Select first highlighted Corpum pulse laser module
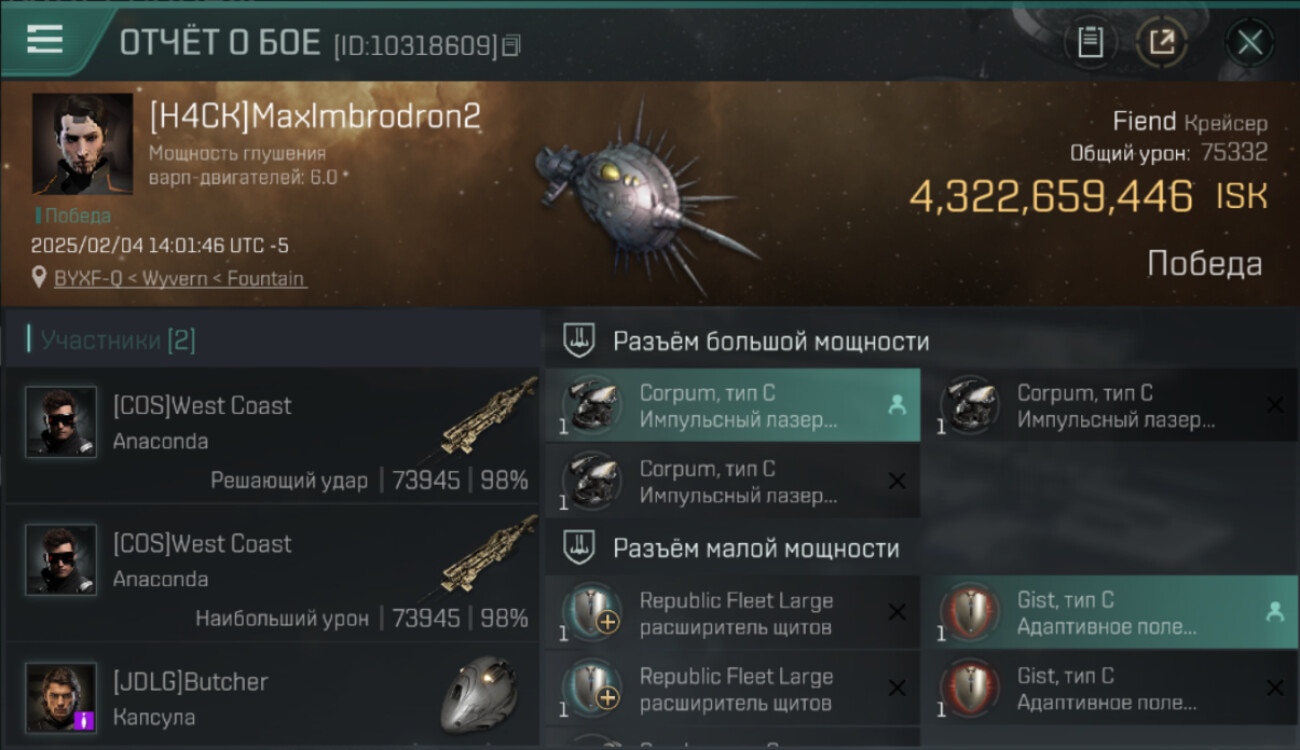The height and width of the screenshot is (750, 1300). [x=732, y=405]
